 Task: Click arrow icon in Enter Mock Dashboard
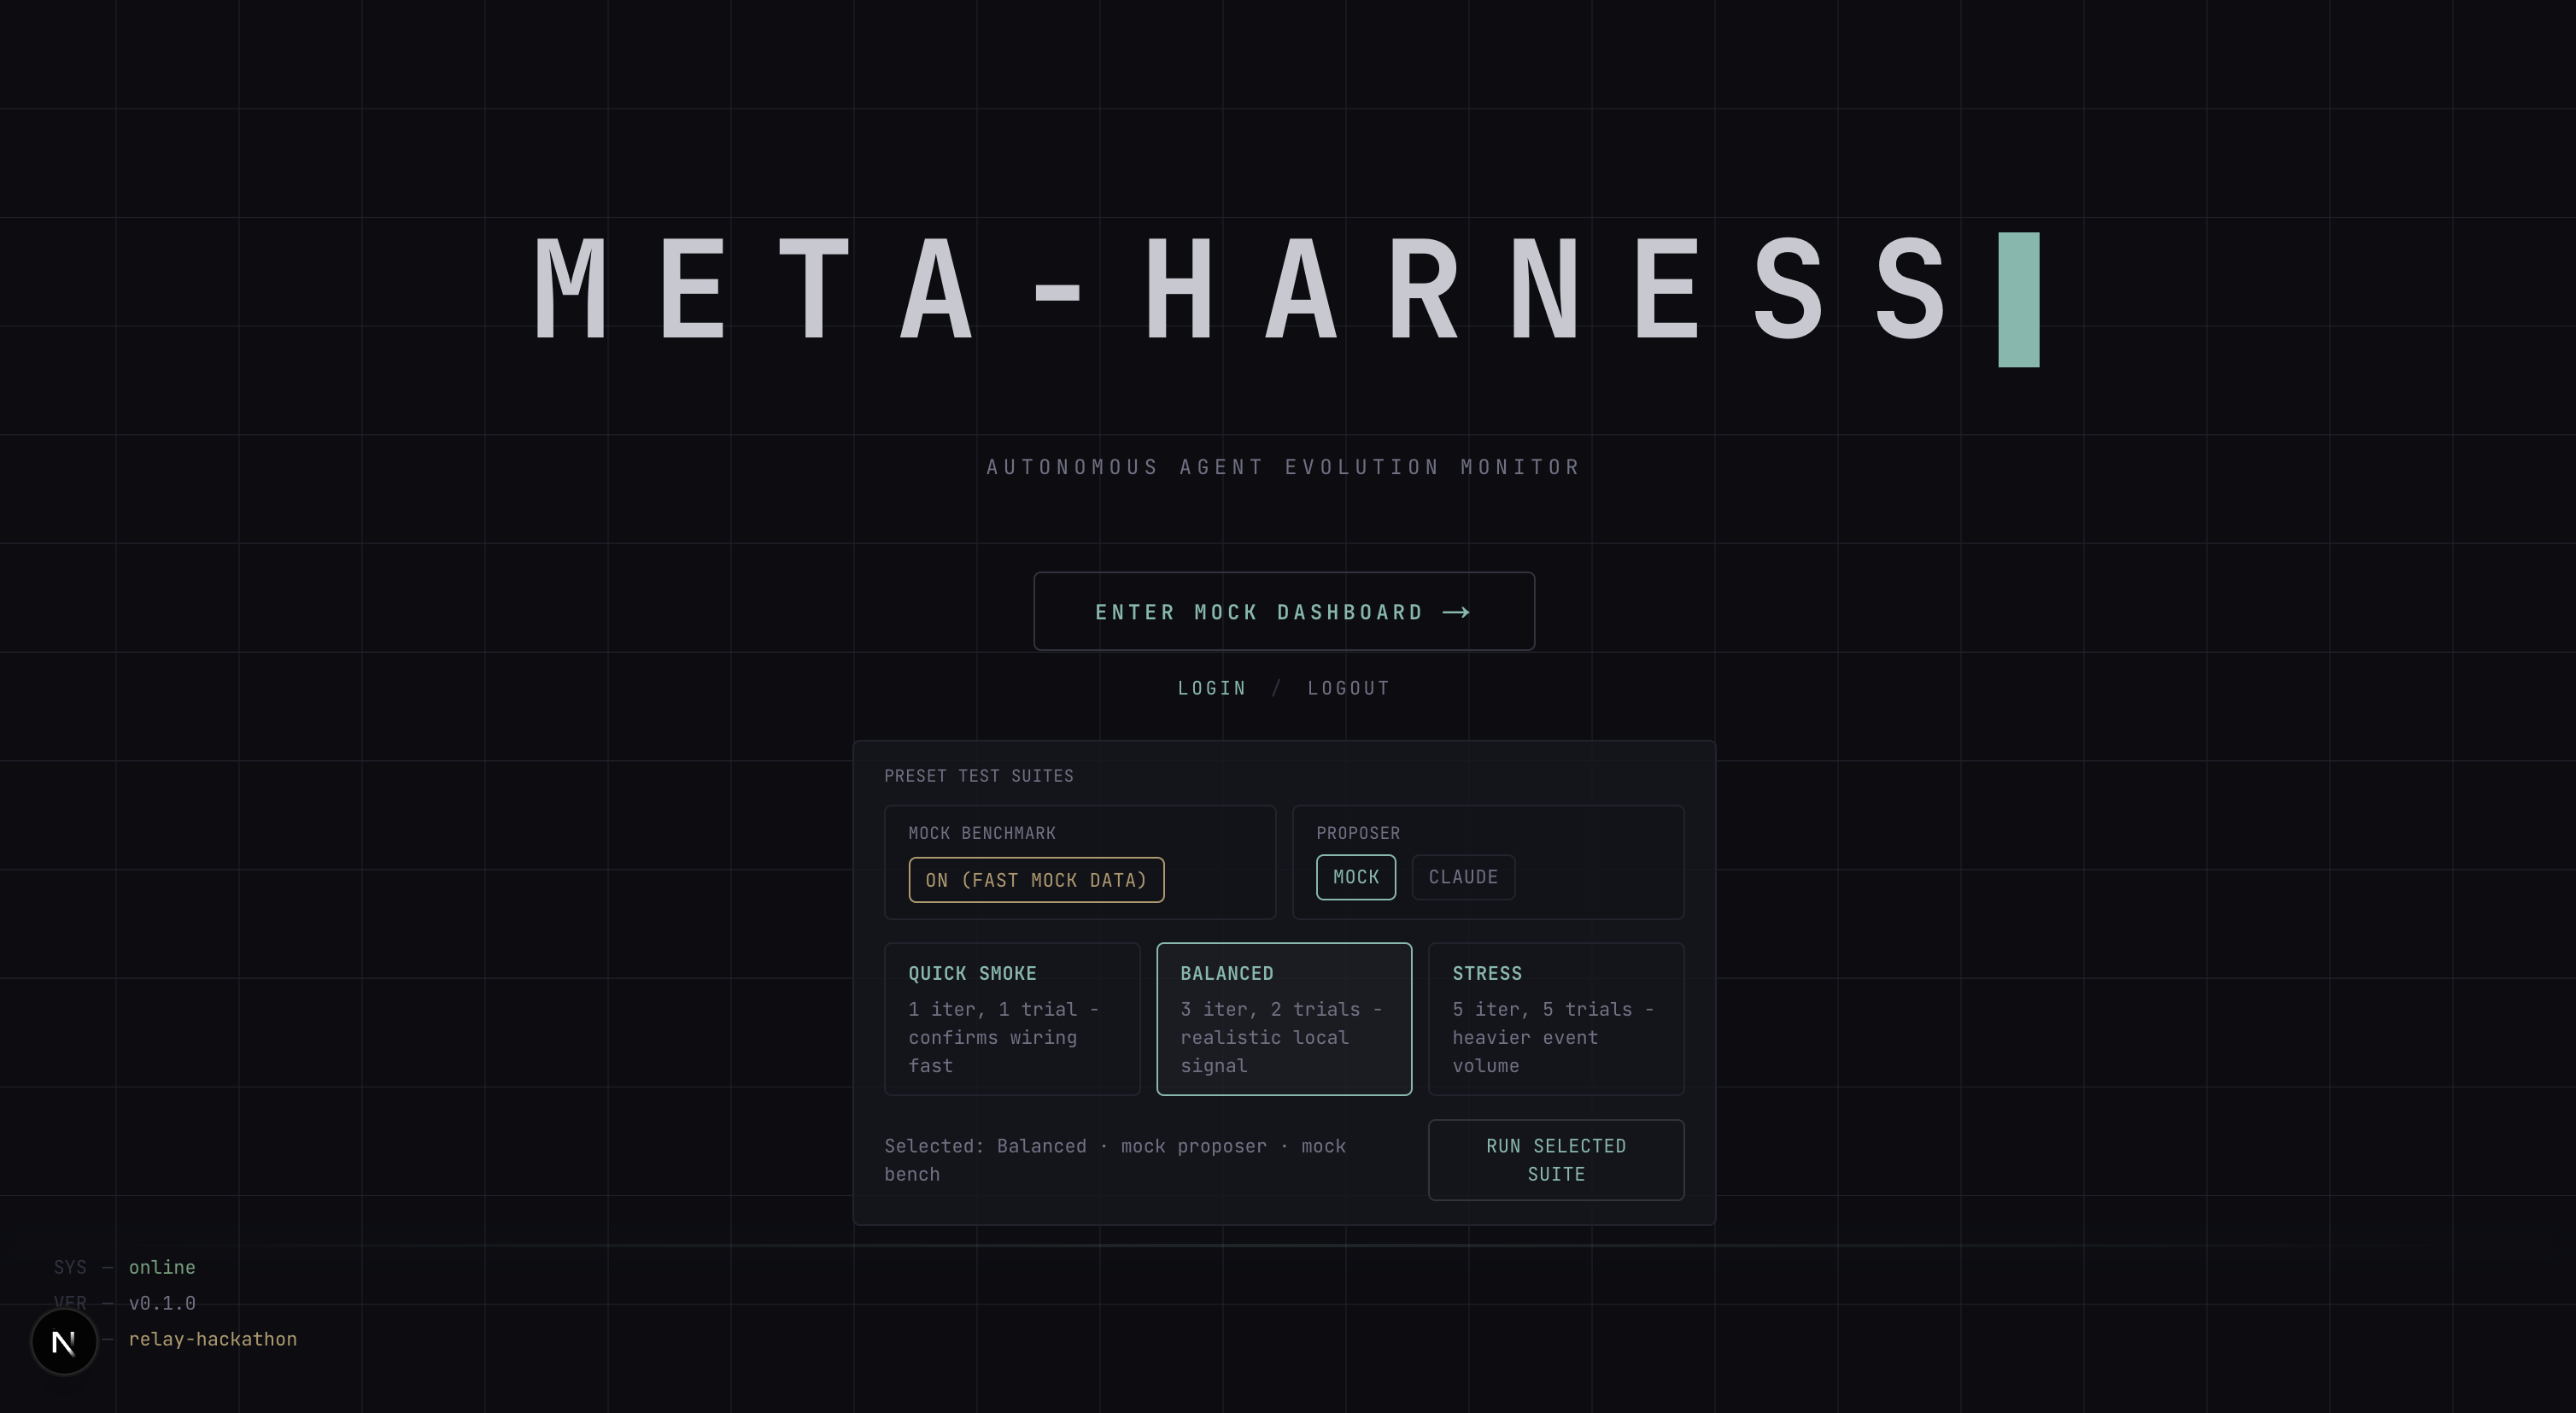1456,612
